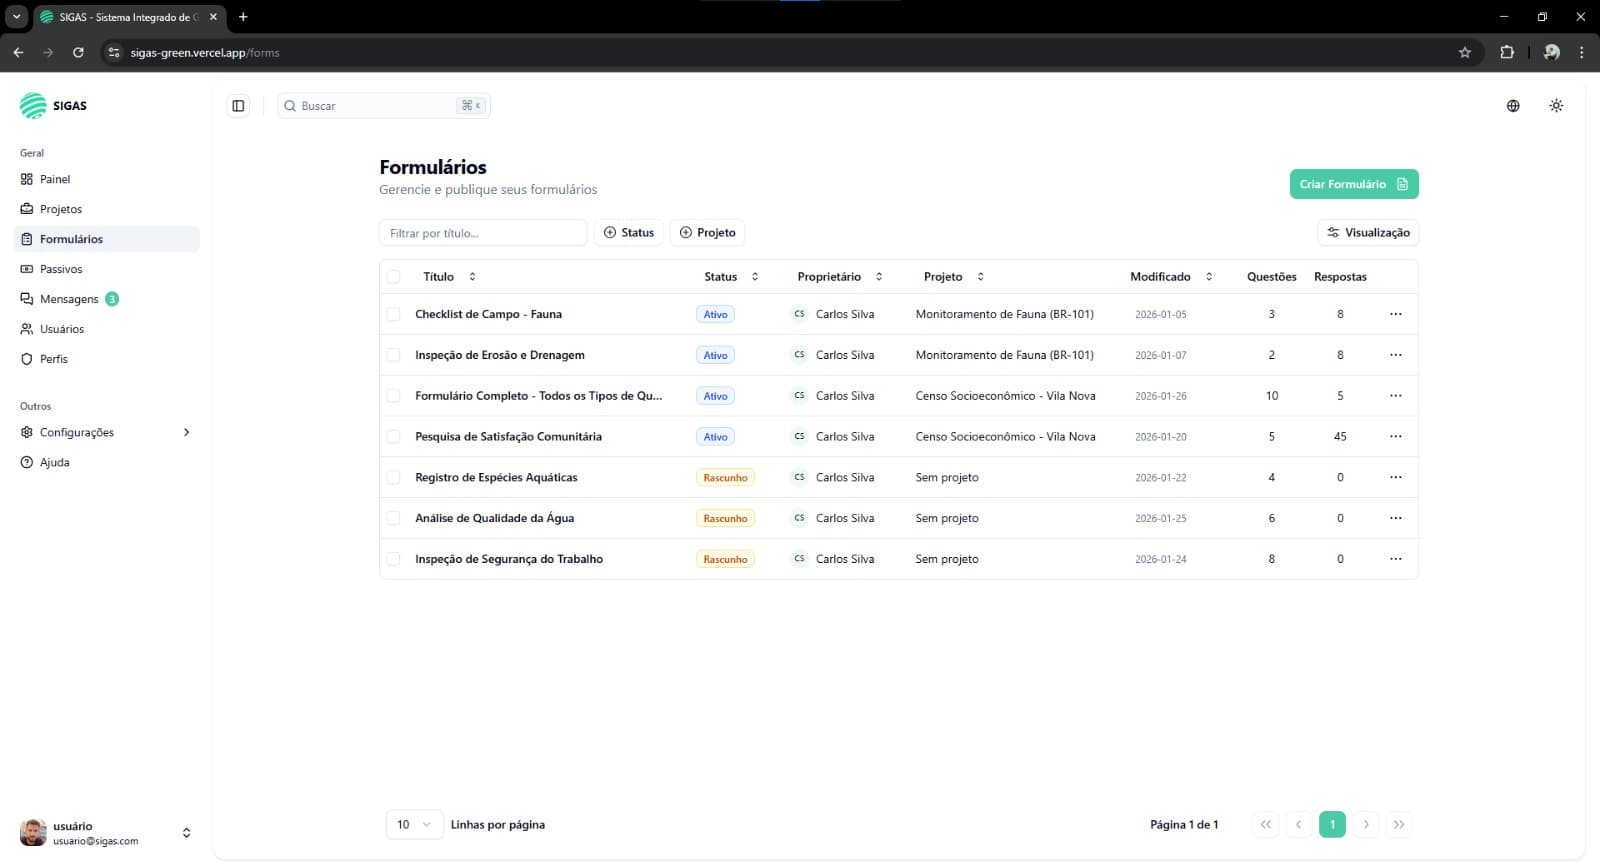
Task: Open row actions for Pesquisa de Satisfação Comunitária
Action: pos(1395,437)
